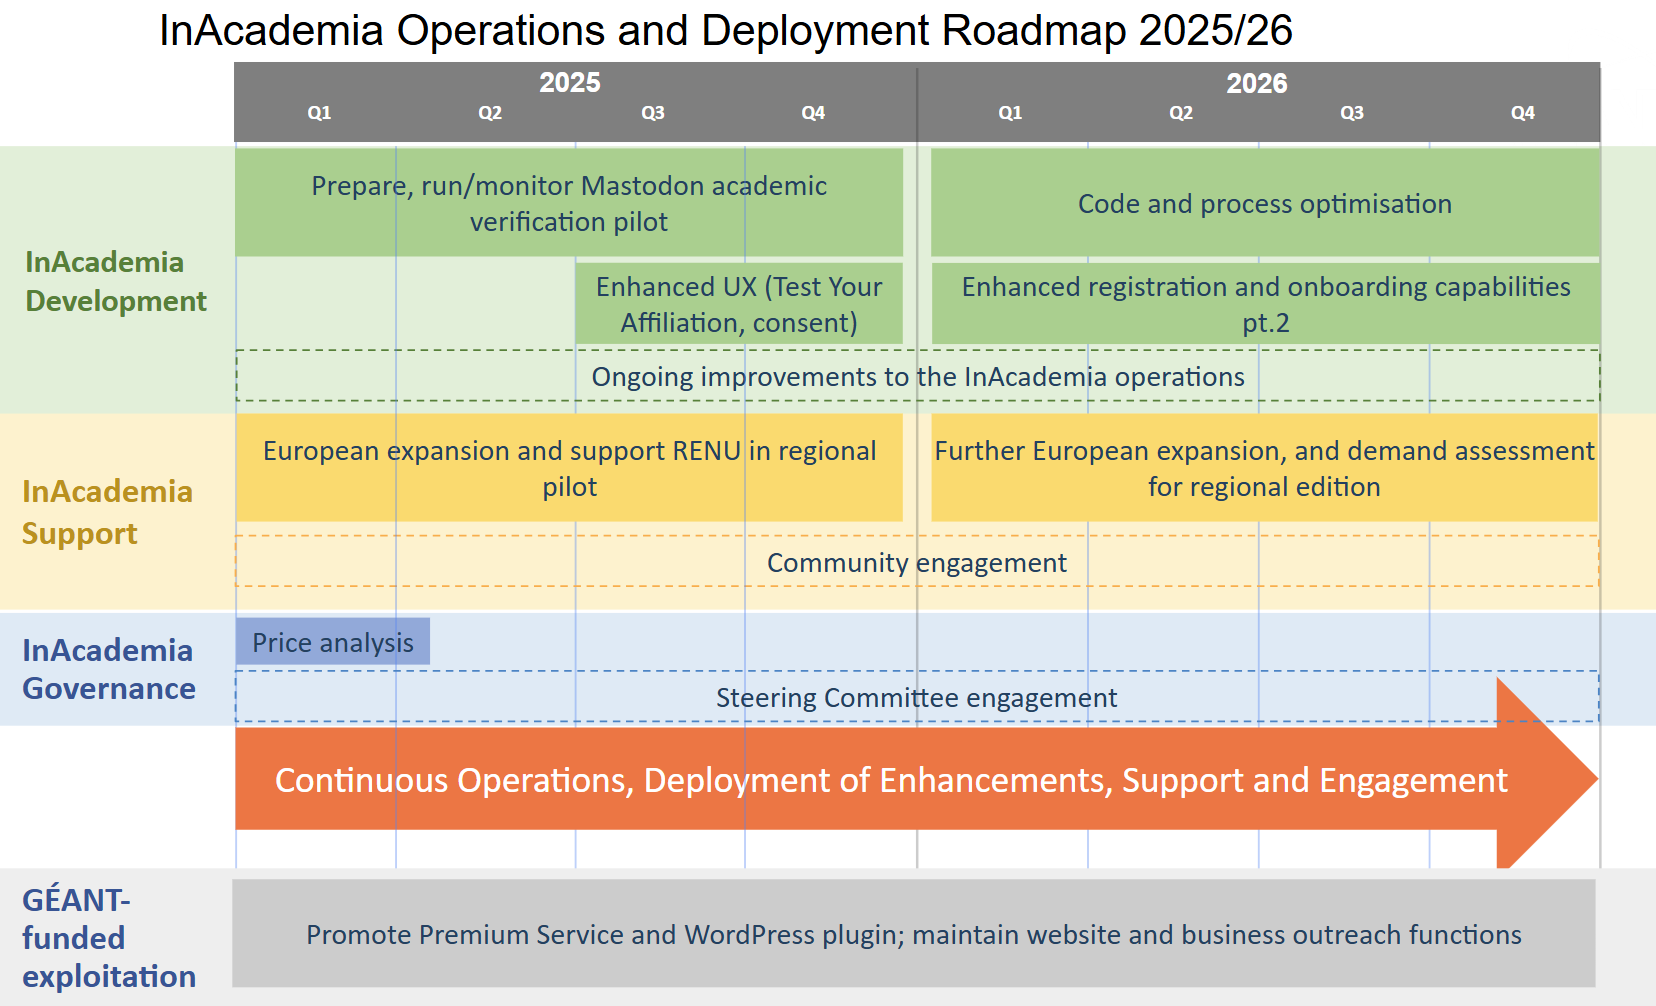The image size is (1656, 1006).
Task: Click the Mastodon academic verification pilot bar
Action: coord(568,203)
